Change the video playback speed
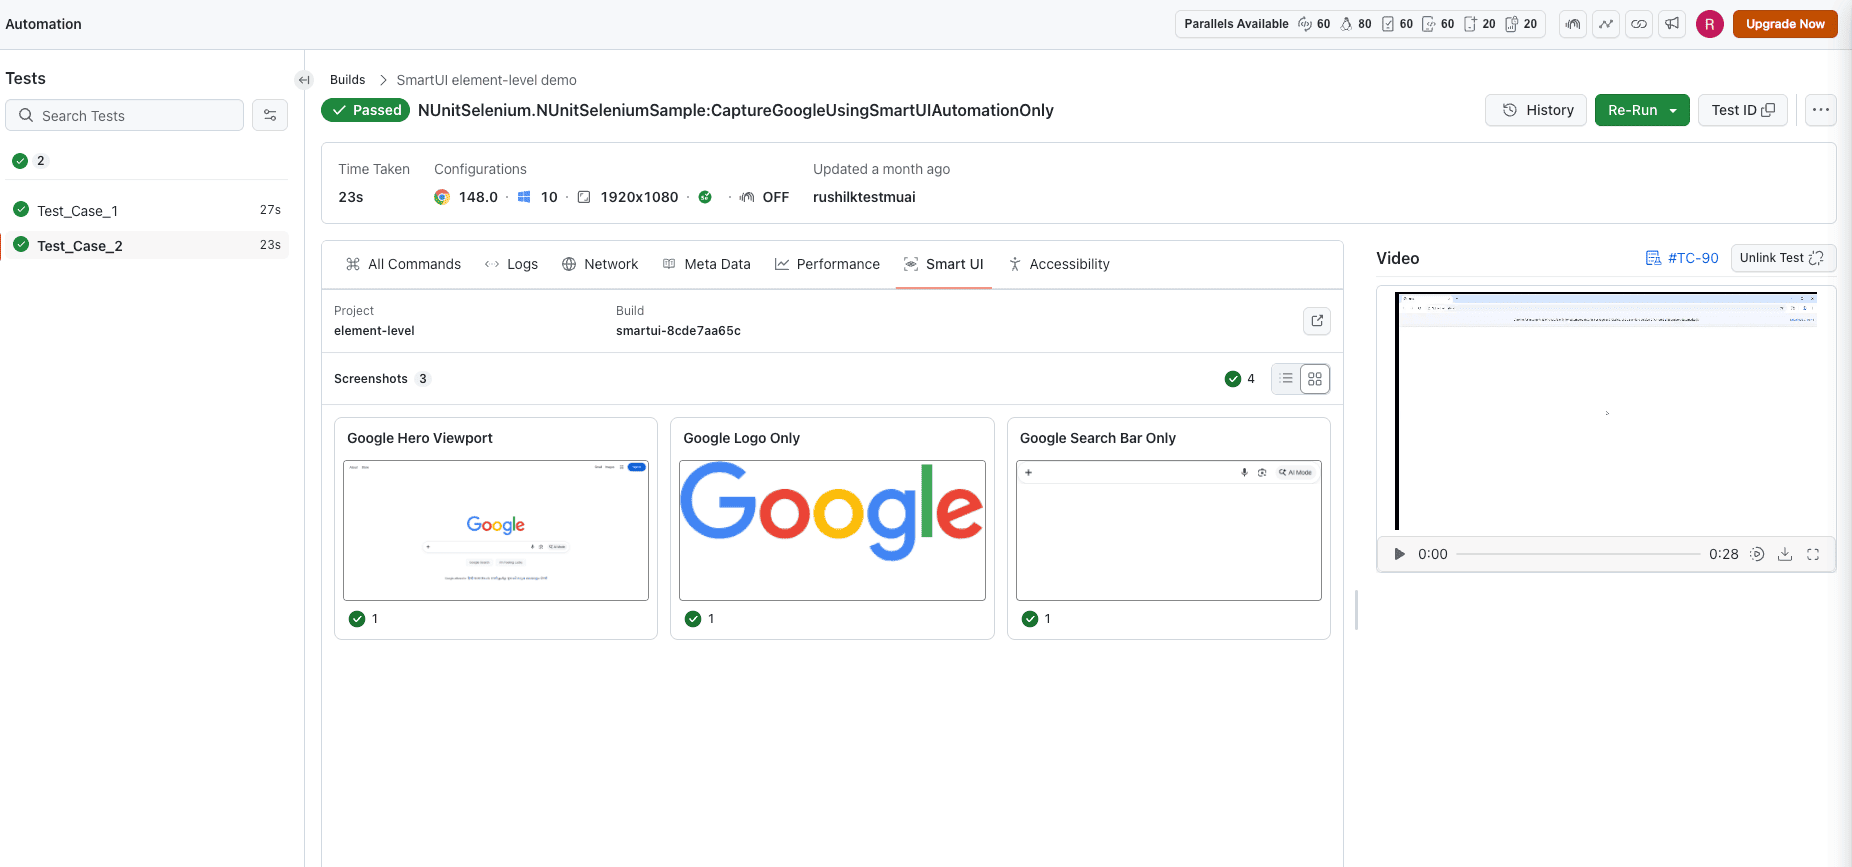Screen dimensions: 1852x867 click(1757, 554)
